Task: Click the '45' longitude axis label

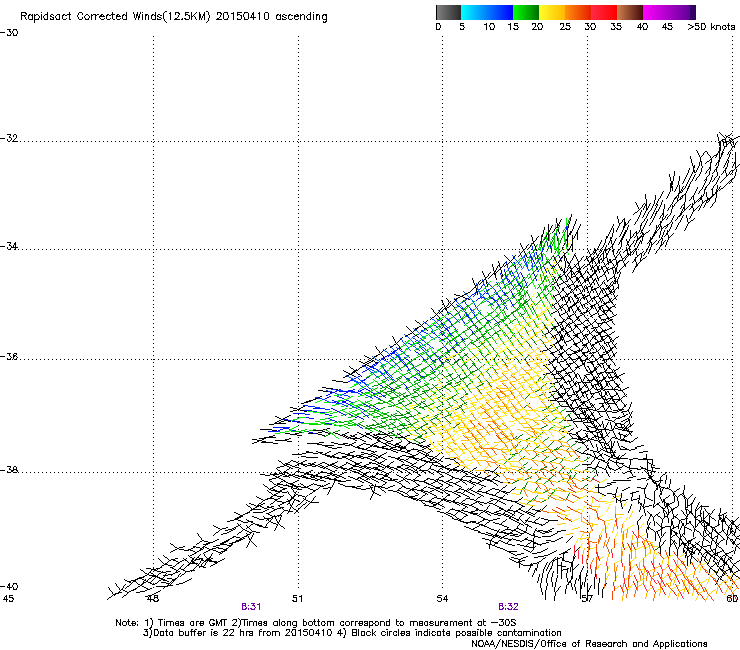Action: (8, 599)
